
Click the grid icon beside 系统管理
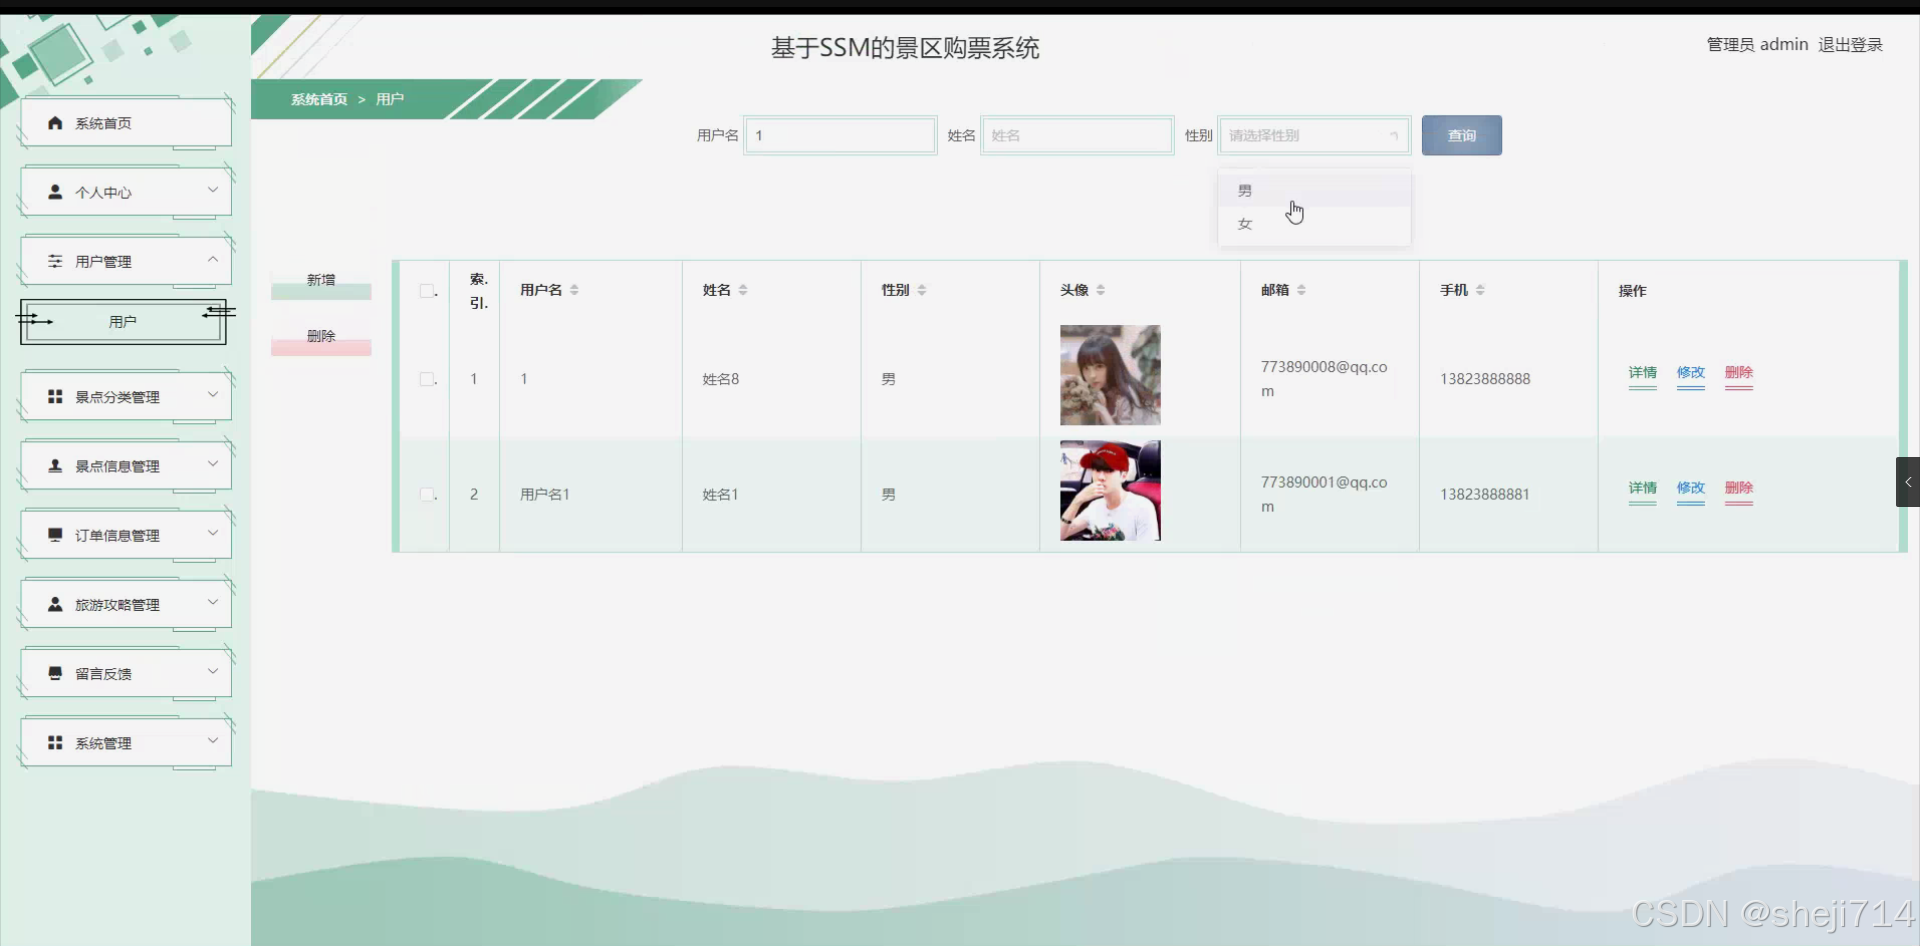[55, 743]
